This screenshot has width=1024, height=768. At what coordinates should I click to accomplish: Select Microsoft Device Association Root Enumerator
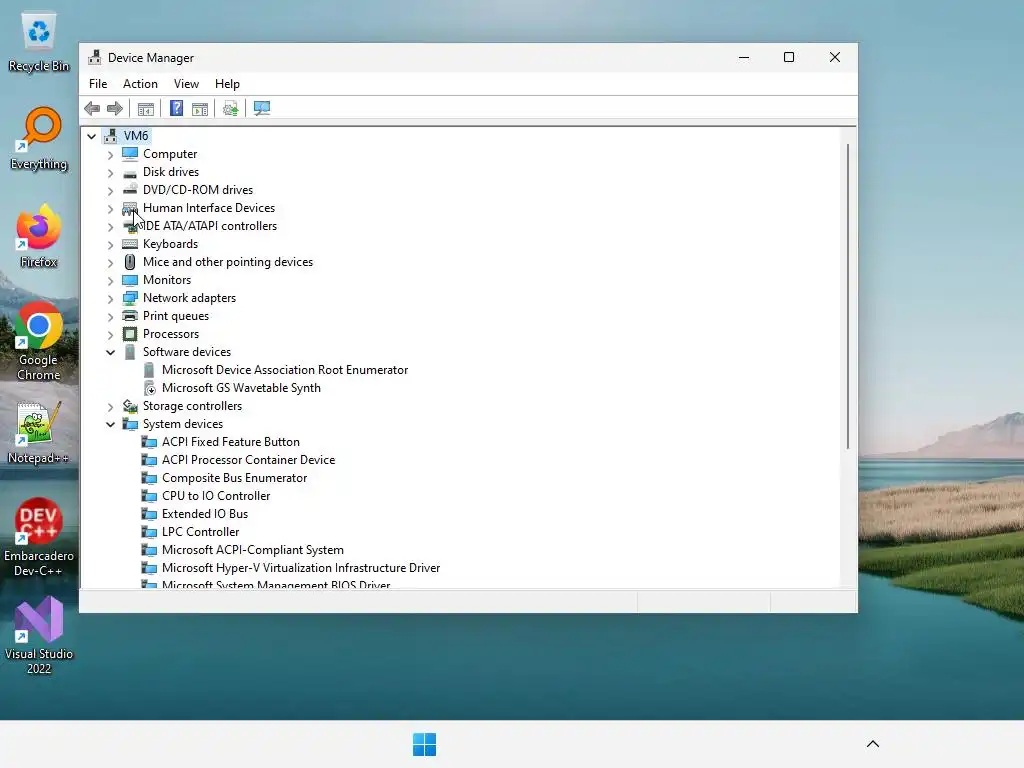[285, 370]
